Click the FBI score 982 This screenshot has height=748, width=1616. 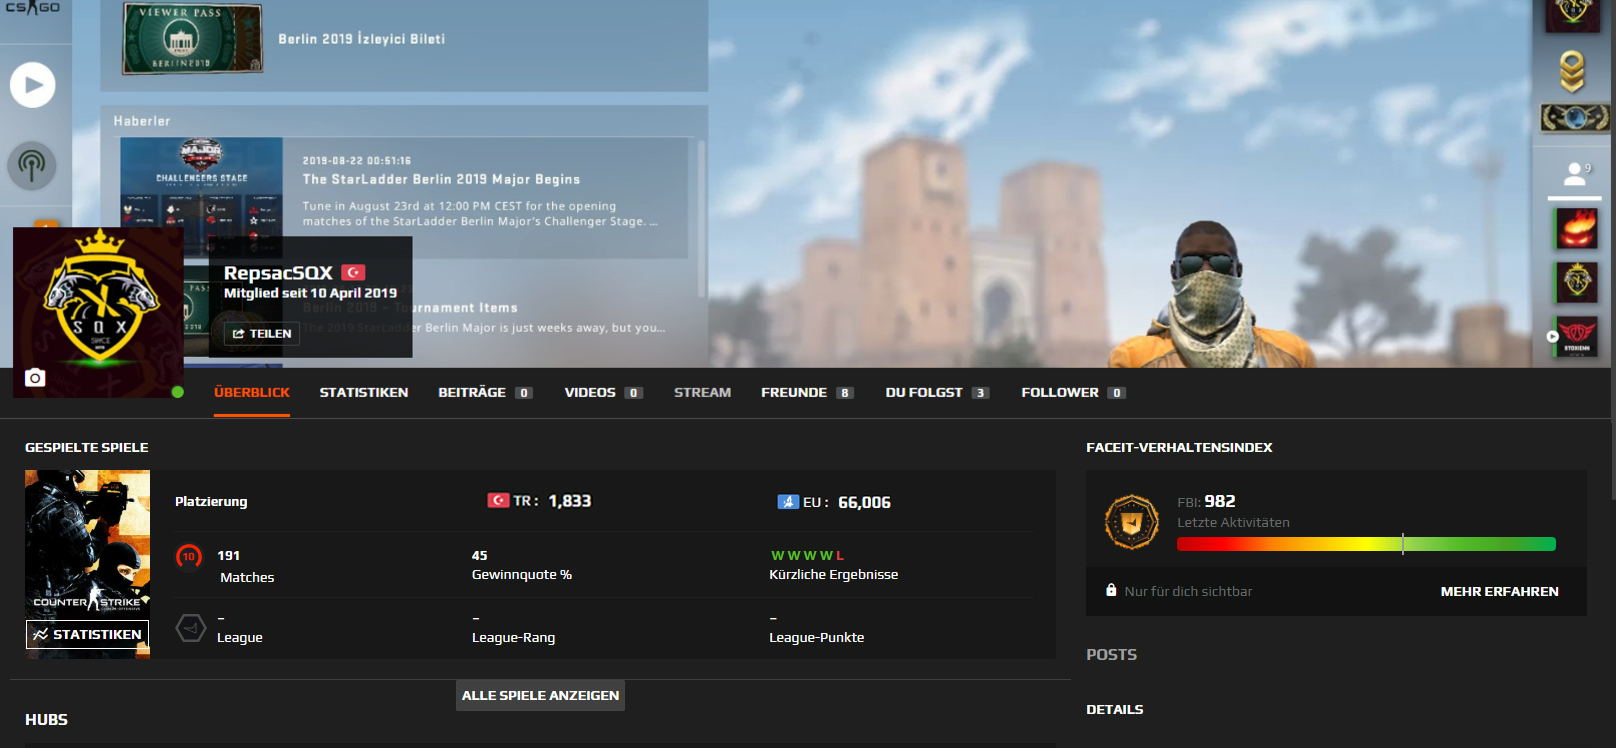point(1219,501)
